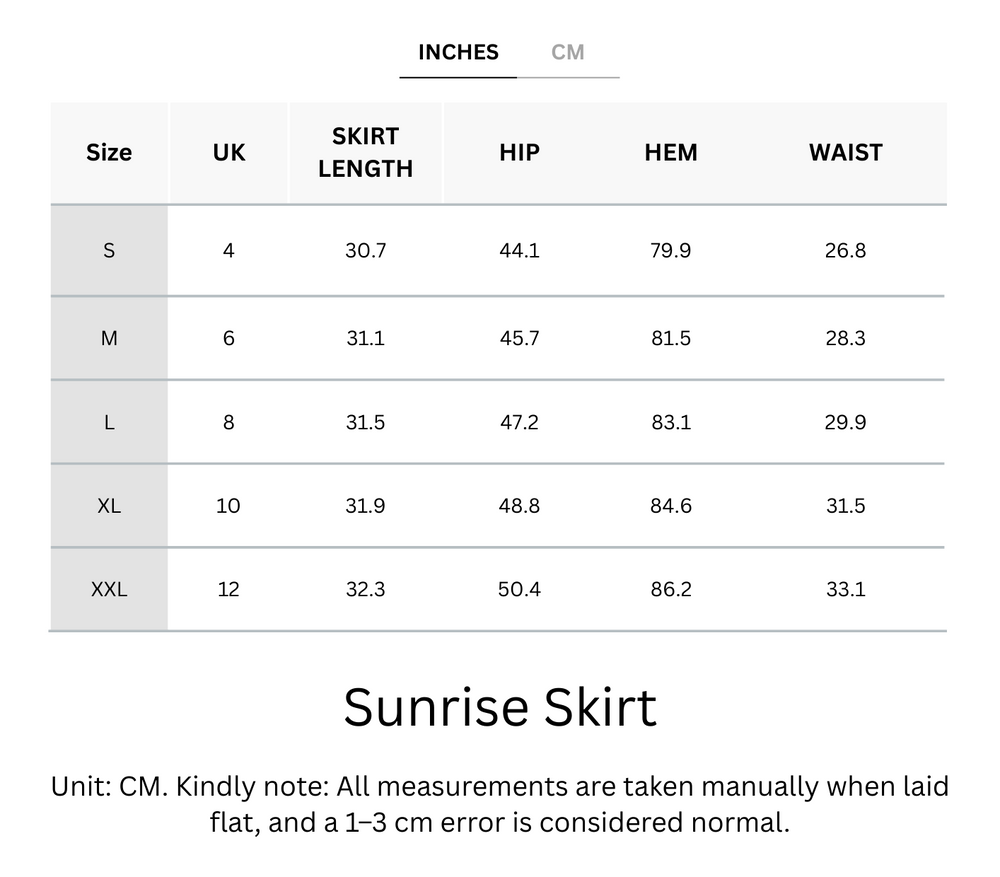Select the XXL size row label
Screen dimensions: 1000x877
pos(108,590)
